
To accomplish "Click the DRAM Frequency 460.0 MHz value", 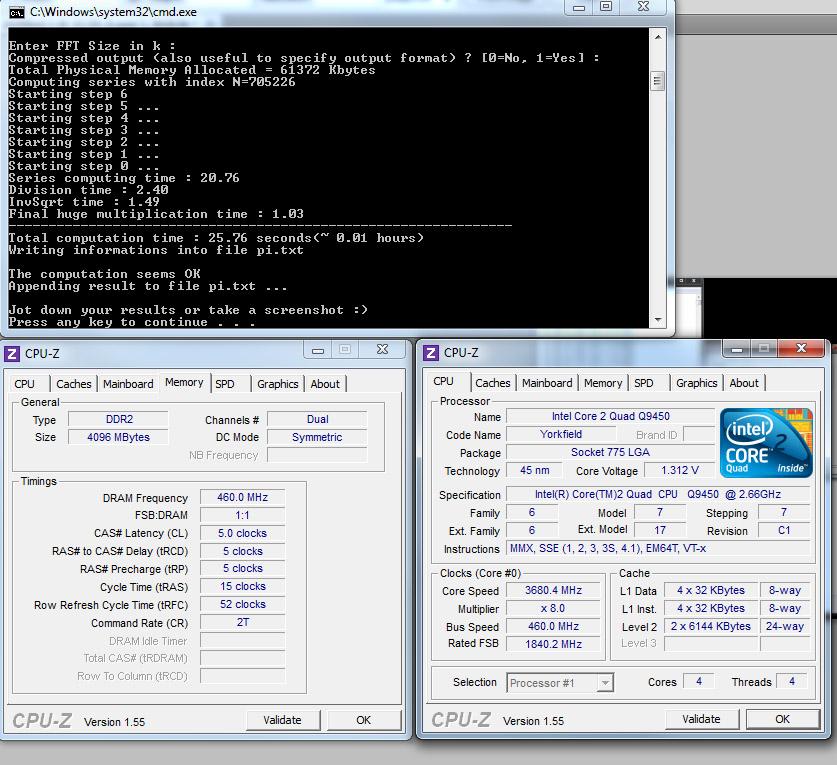I will coord(242,497).
